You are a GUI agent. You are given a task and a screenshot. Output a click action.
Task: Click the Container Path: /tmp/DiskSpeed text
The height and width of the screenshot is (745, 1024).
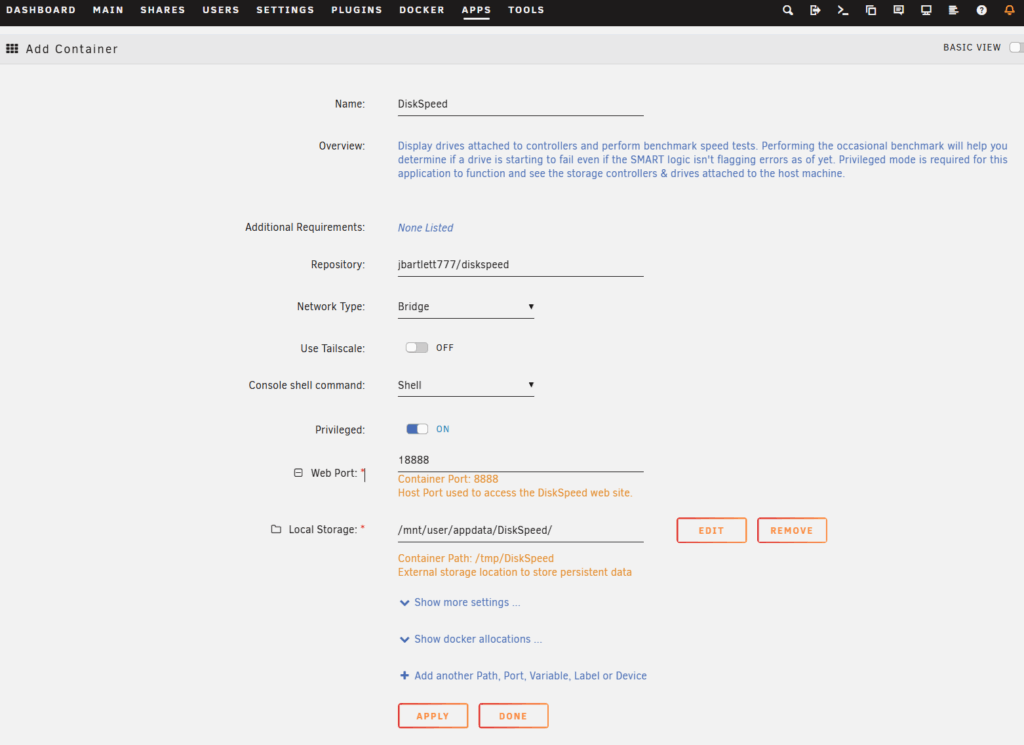(475, 558)
